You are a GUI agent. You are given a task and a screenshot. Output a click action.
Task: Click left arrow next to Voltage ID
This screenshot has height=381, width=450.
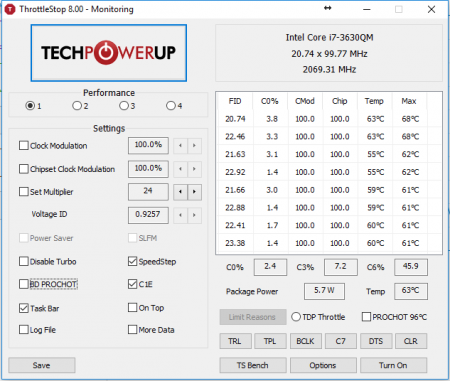(180, 215)
